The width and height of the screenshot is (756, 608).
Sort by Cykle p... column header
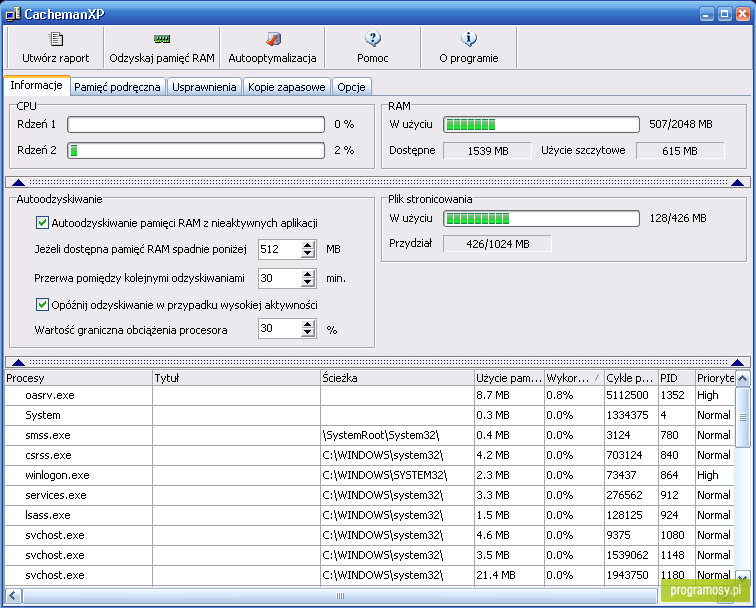(631, 378)
